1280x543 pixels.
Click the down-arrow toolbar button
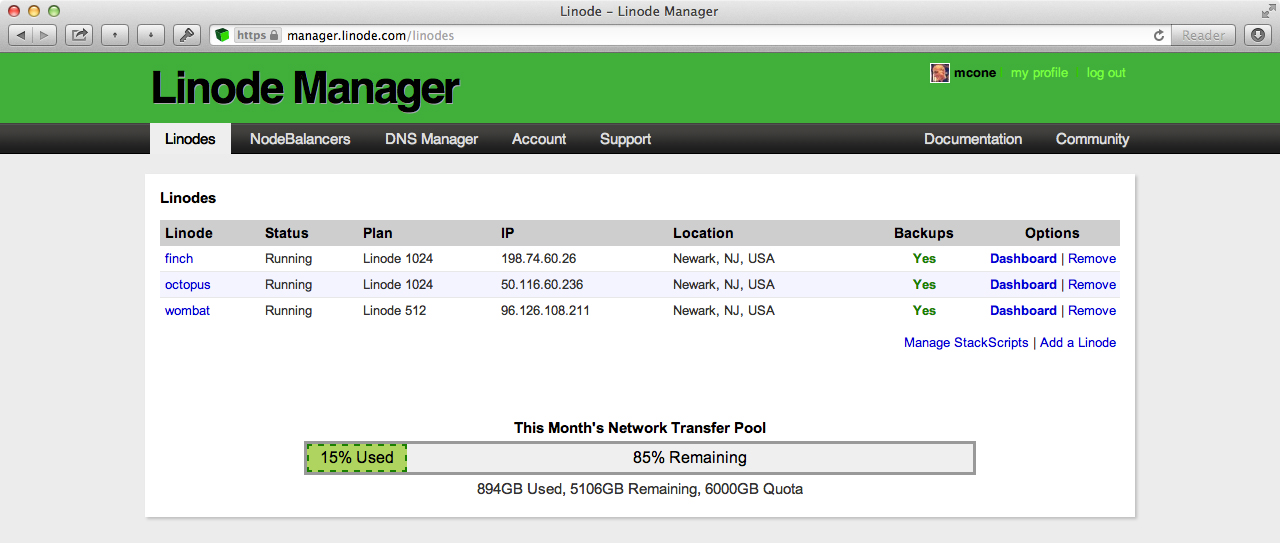coord(151,35)
